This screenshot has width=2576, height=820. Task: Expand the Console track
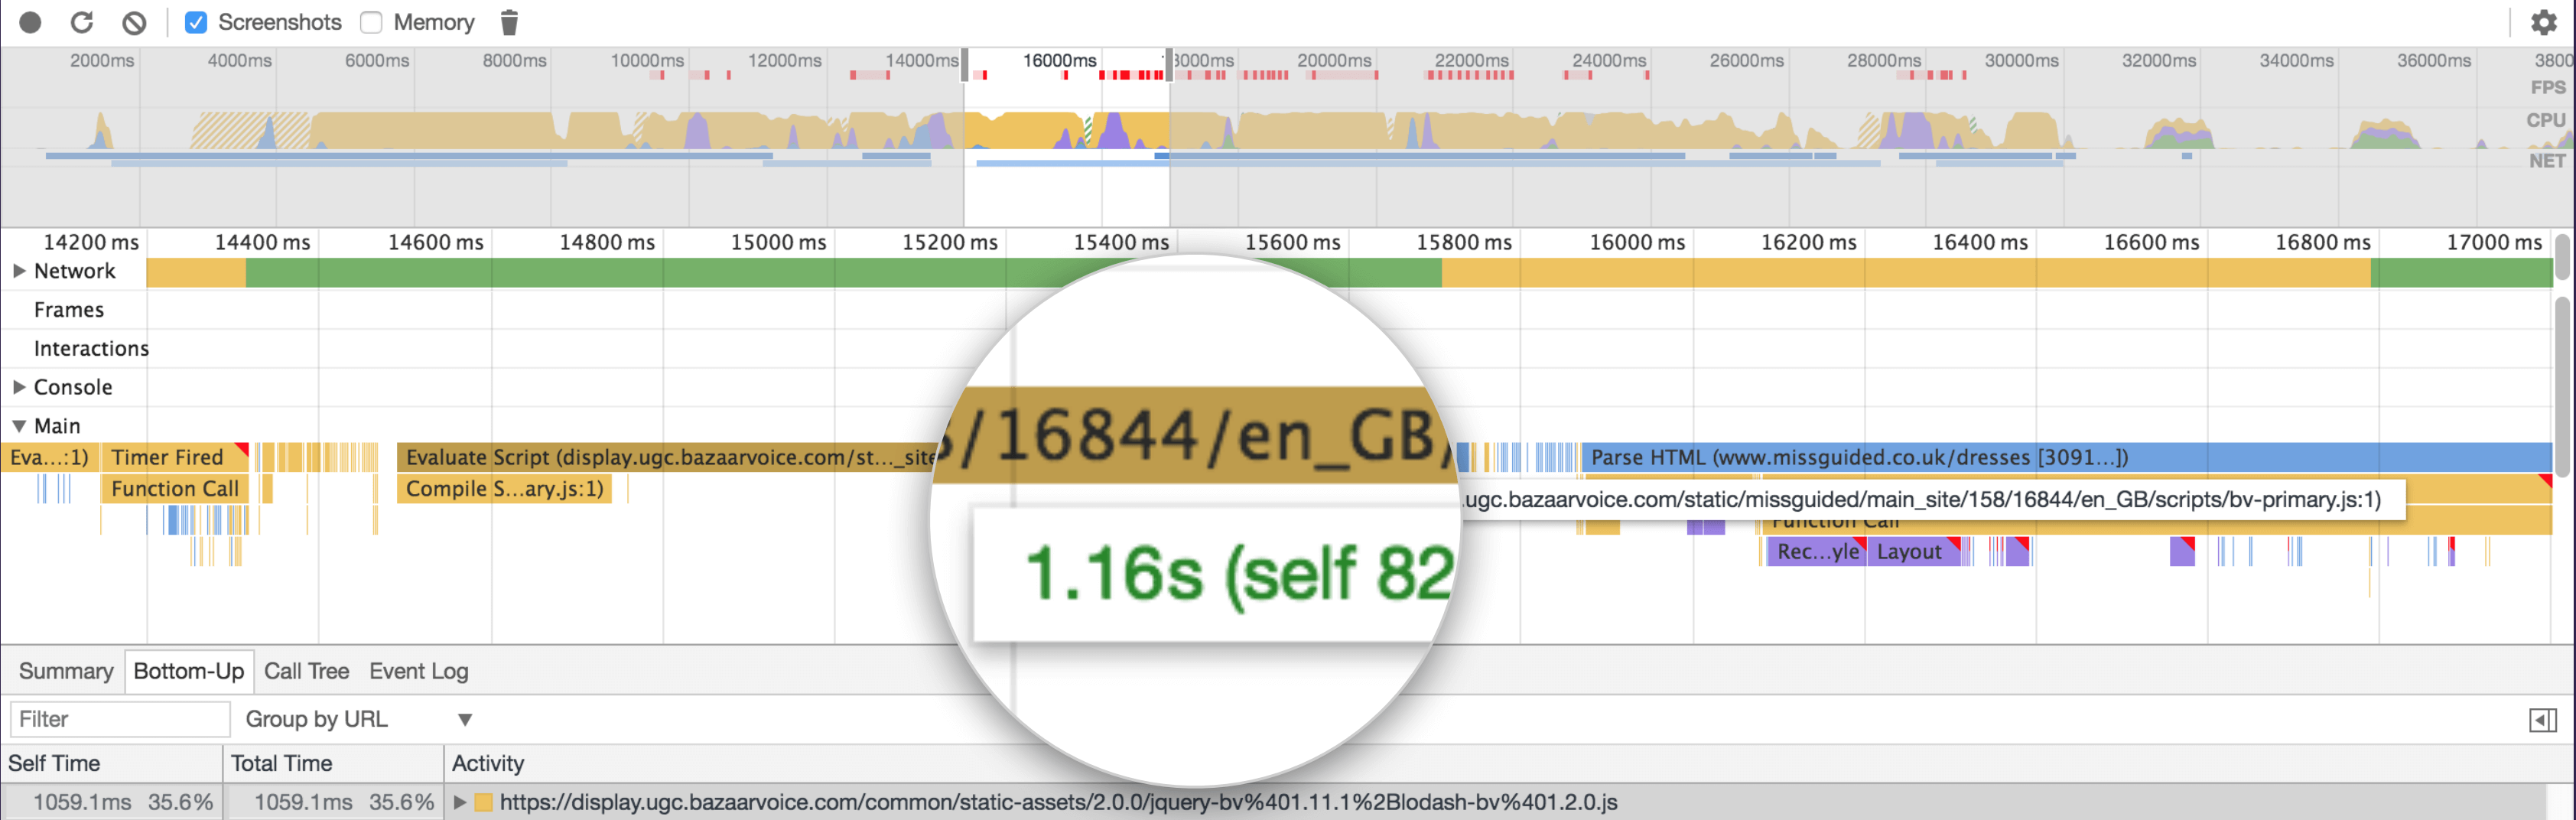(19, 387)
